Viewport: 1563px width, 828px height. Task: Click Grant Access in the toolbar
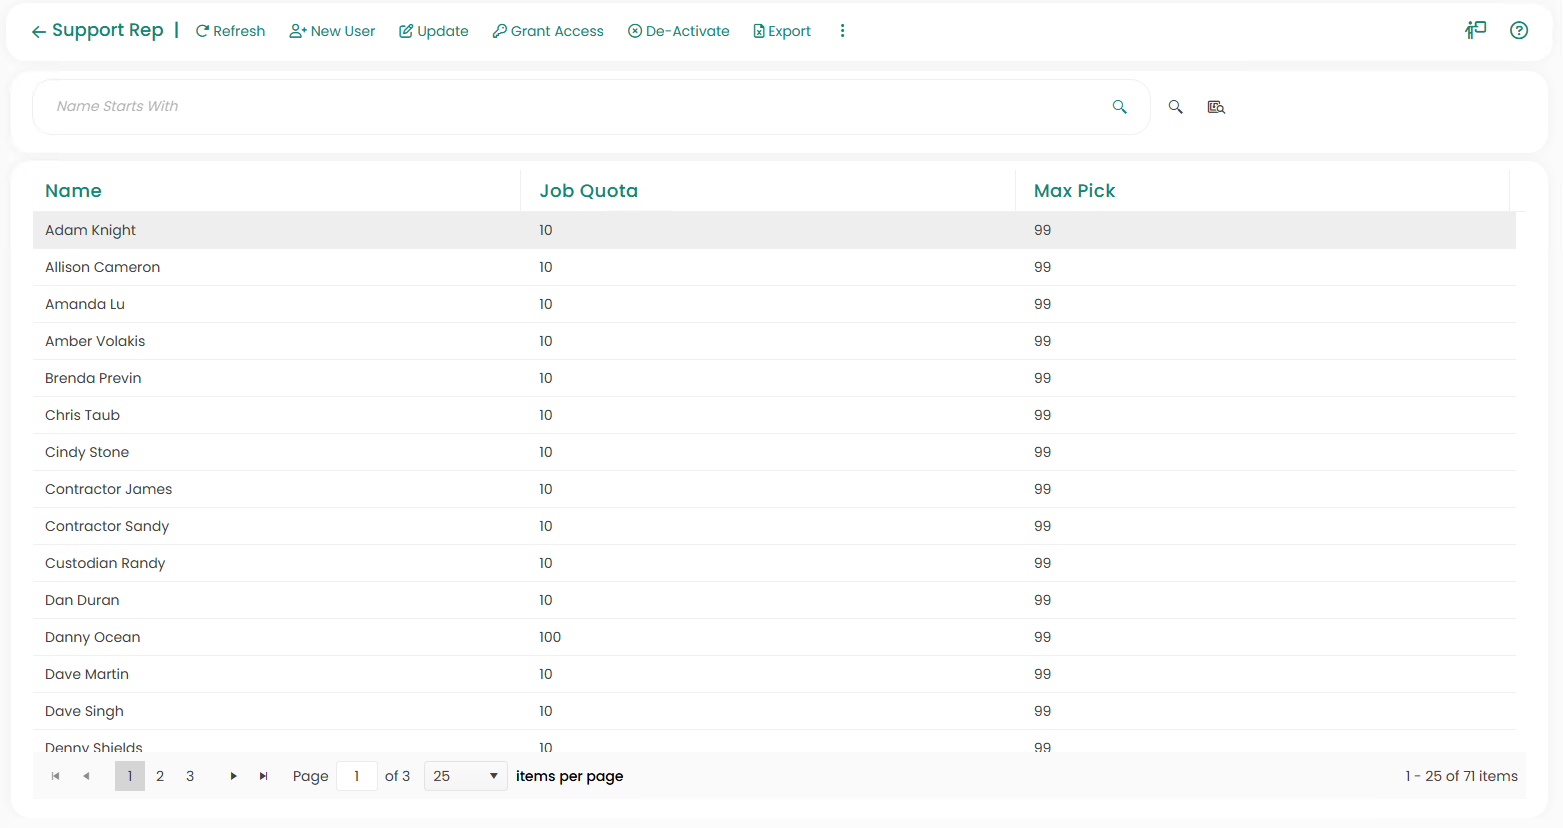pyautogui.click(x=548, y=31)
